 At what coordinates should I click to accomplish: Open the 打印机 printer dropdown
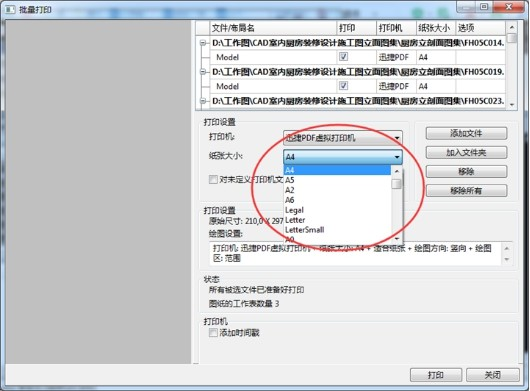point(343,138)
